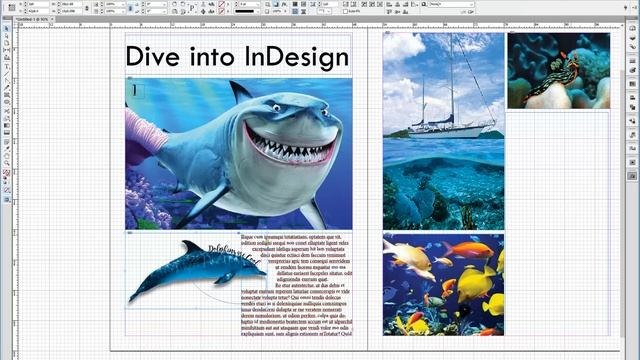
Task: Click the body text frame beside dolphin
Action: [296, 285]
